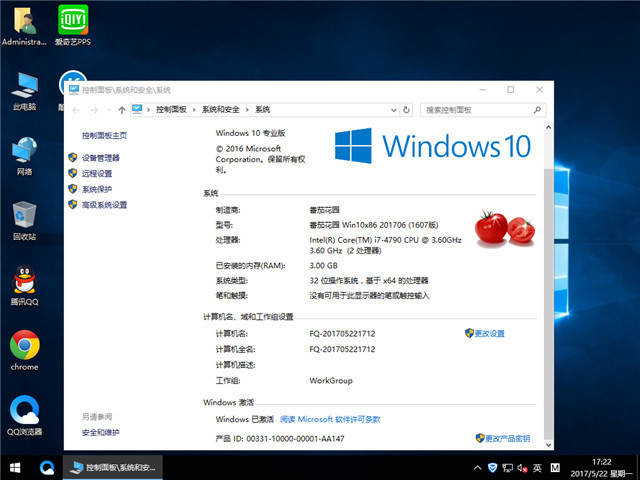Select 控制面板 breadcrumb in address bar

[x=171, y=109]
